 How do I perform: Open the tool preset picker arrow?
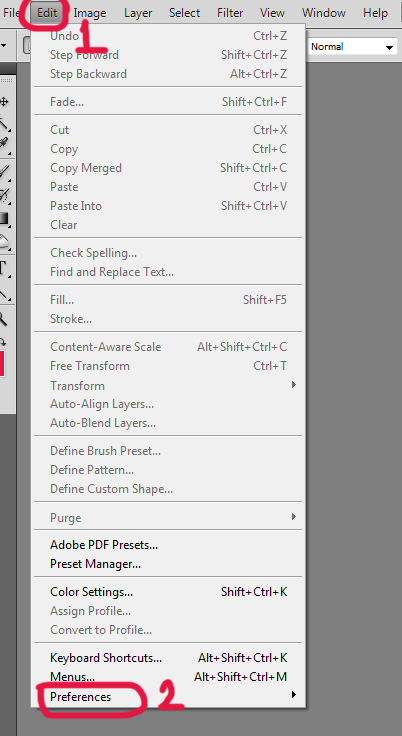4,46
